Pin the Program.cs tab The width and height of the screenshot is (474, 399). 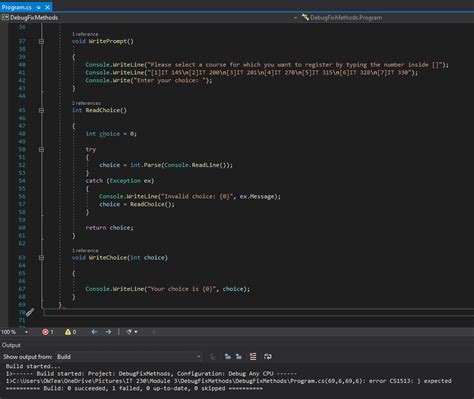pyautogui.click(x=39, y=7)
